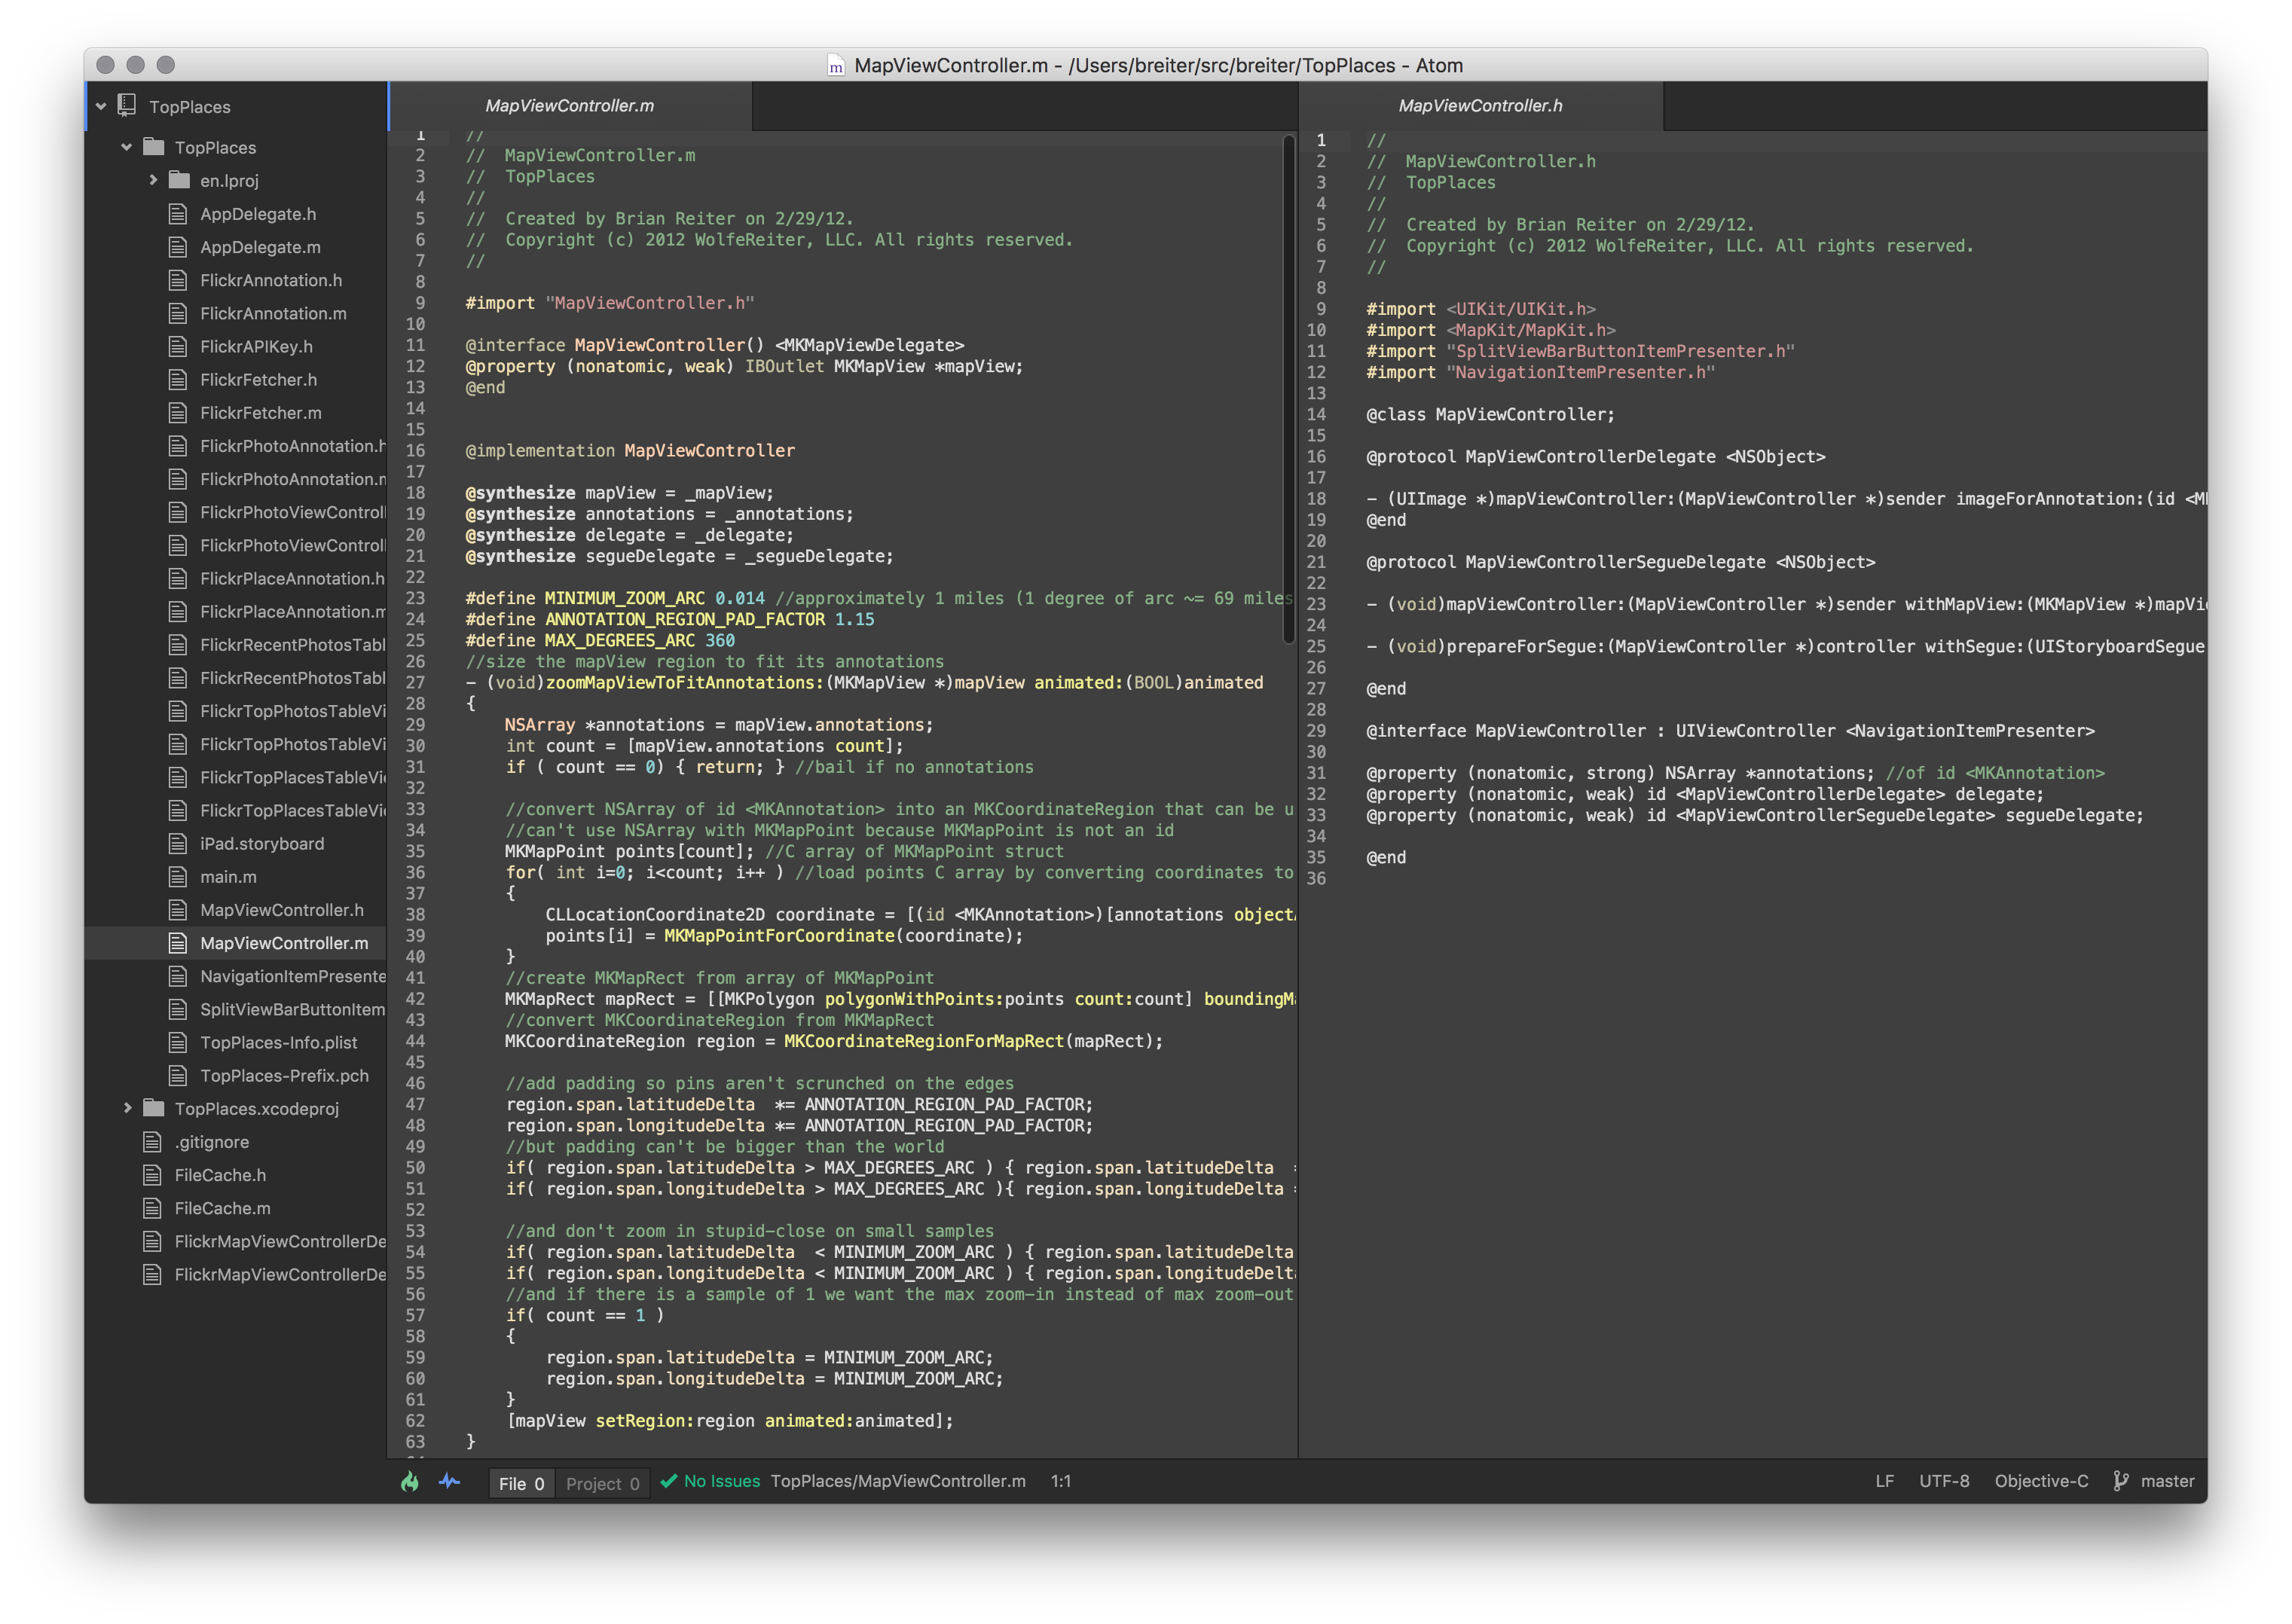Switch to the MapViewController.h tab
This screenshot has height=1624, width=2292.
1479,106
